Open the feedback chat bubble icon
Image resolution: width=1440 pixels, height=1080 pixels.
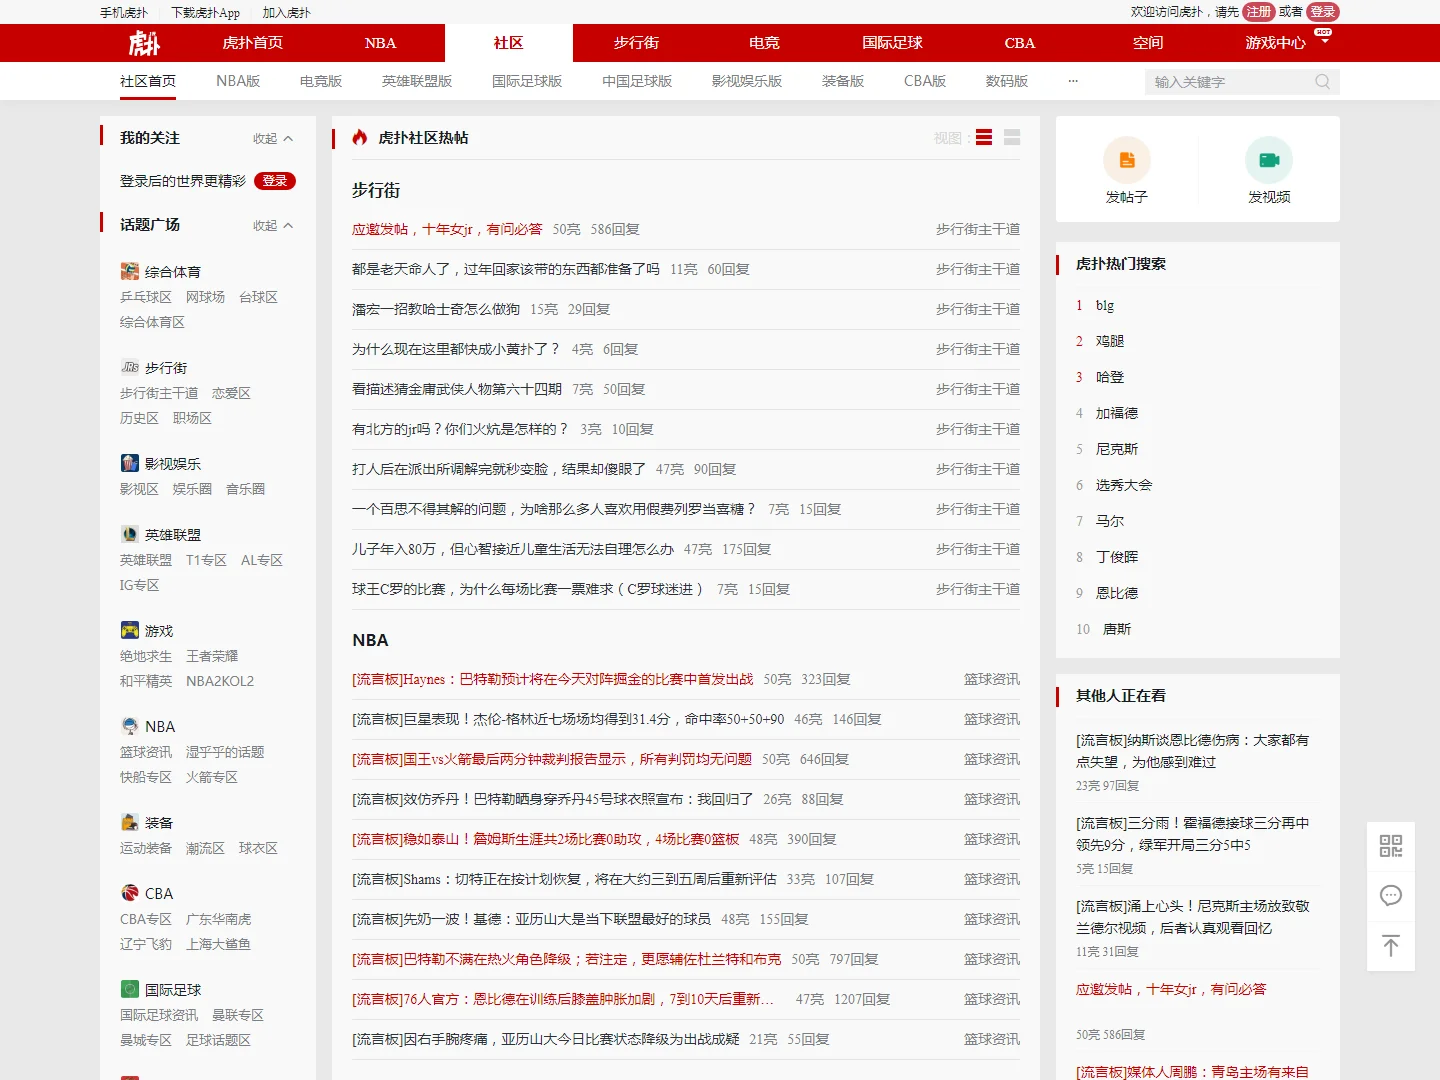[1391, 896]
